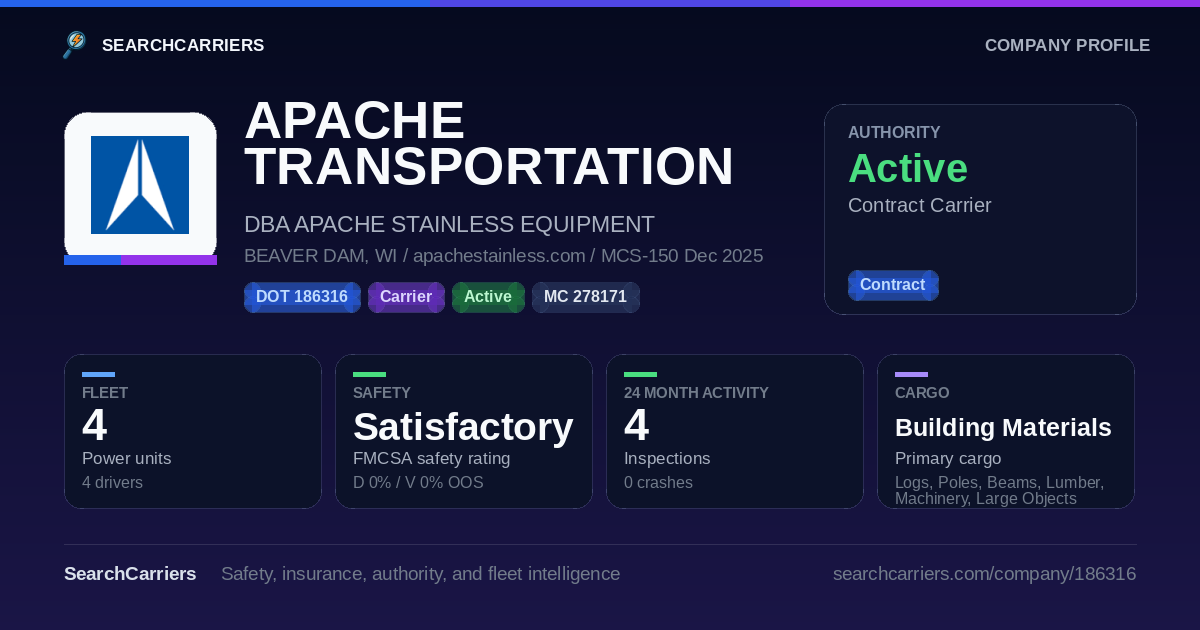Click the D 0% / V 0% OOS text

[418, 483]
